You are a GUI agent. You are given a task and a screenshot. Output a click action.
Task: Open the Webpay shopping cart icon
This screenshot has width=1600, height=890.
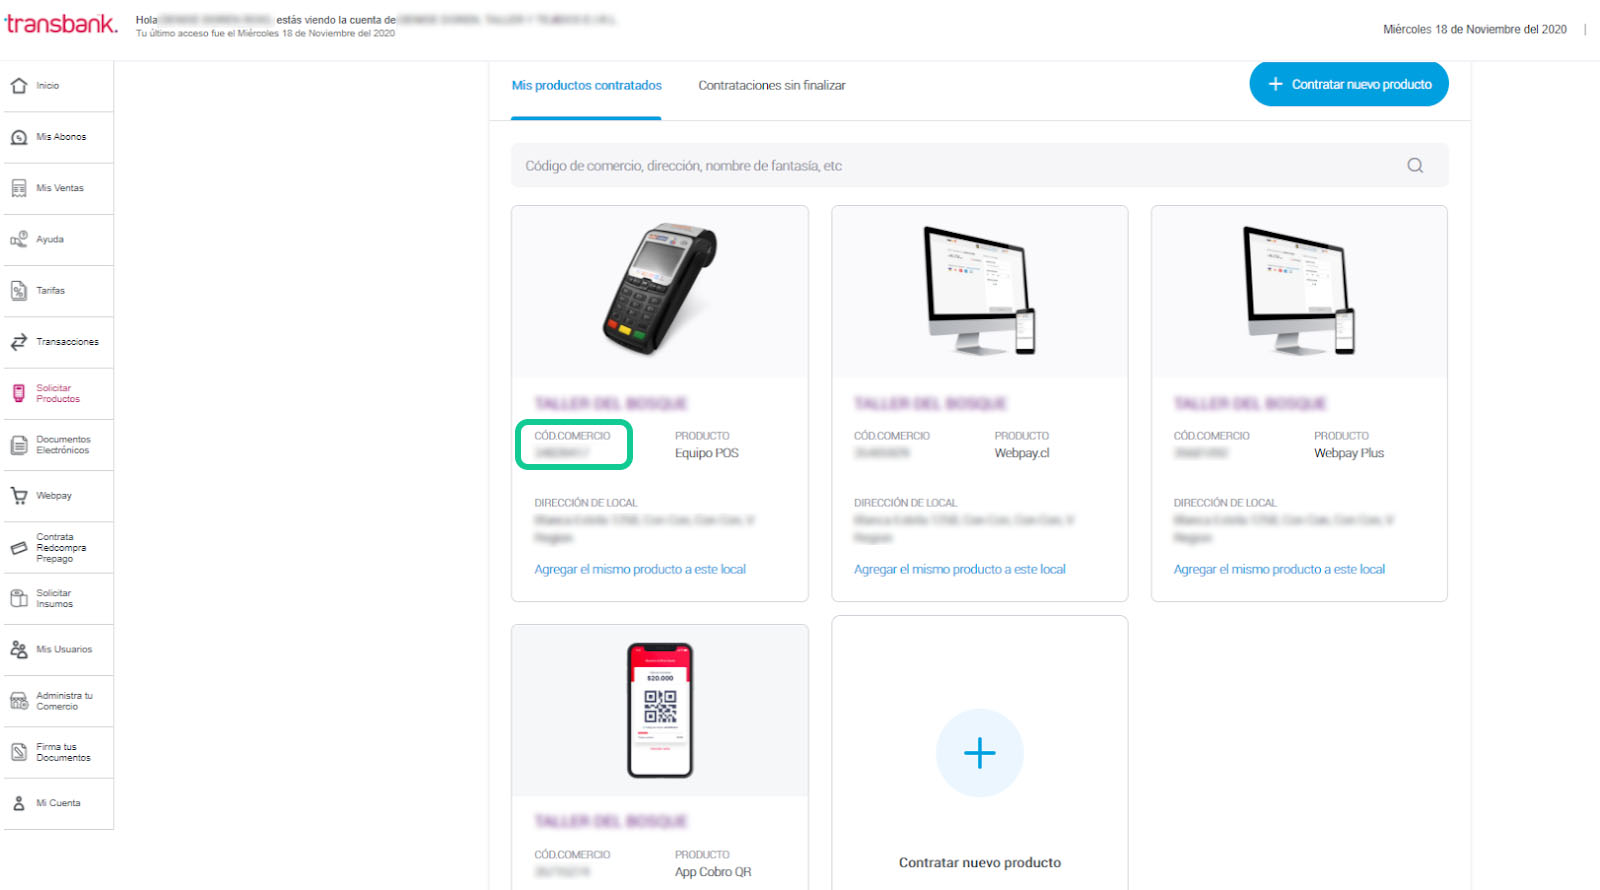19,496
